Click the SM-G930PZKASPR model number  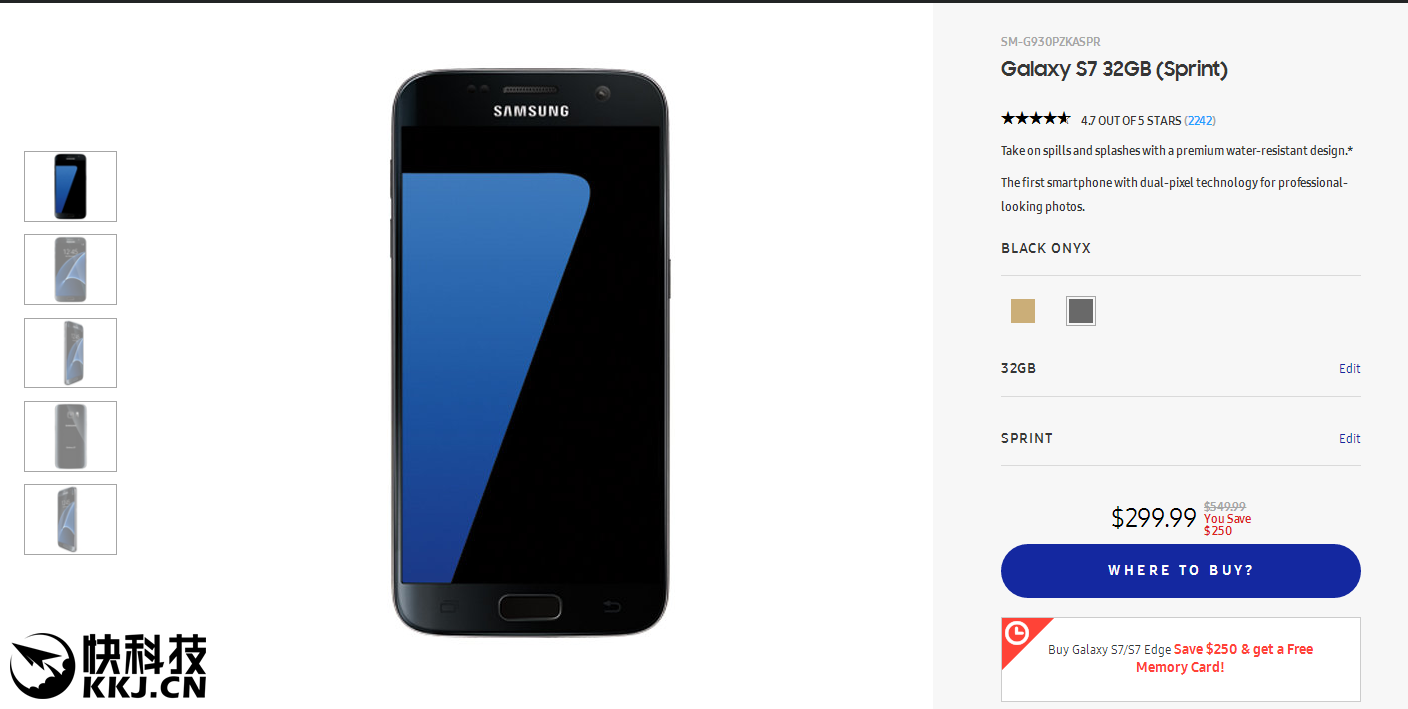click(x=1050, y=42)
